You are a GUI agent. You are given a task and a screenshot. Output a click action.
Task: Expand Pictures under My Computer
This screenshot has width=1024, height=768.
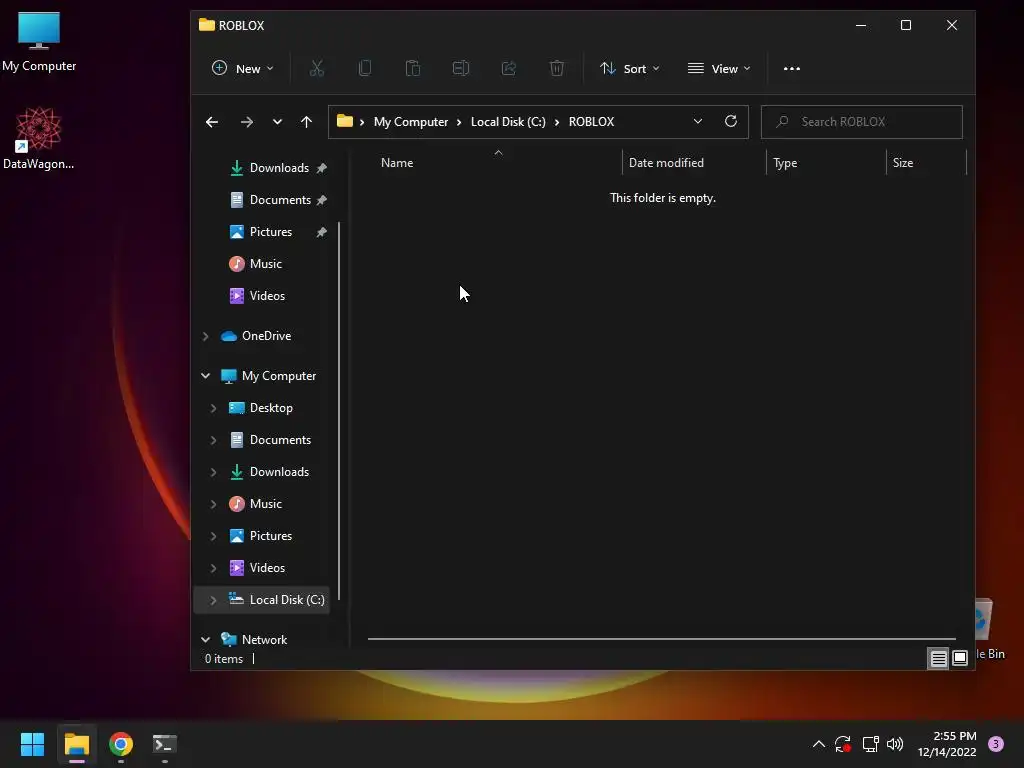[214, 536]
